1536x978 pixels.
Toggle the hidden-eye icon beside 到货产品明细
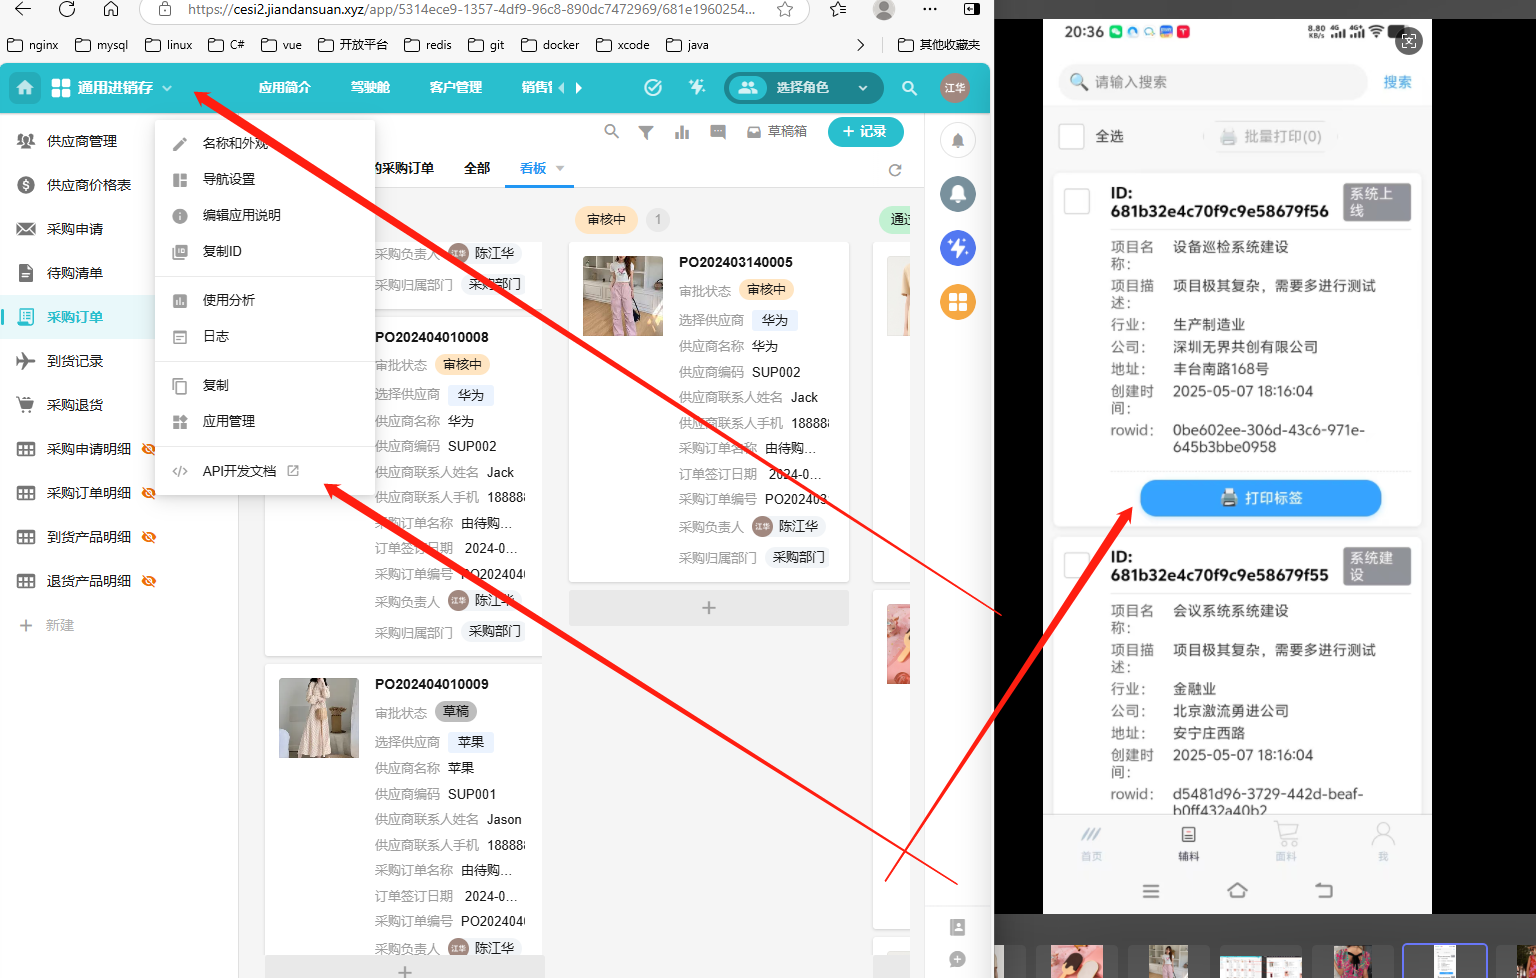pos(149,537)
